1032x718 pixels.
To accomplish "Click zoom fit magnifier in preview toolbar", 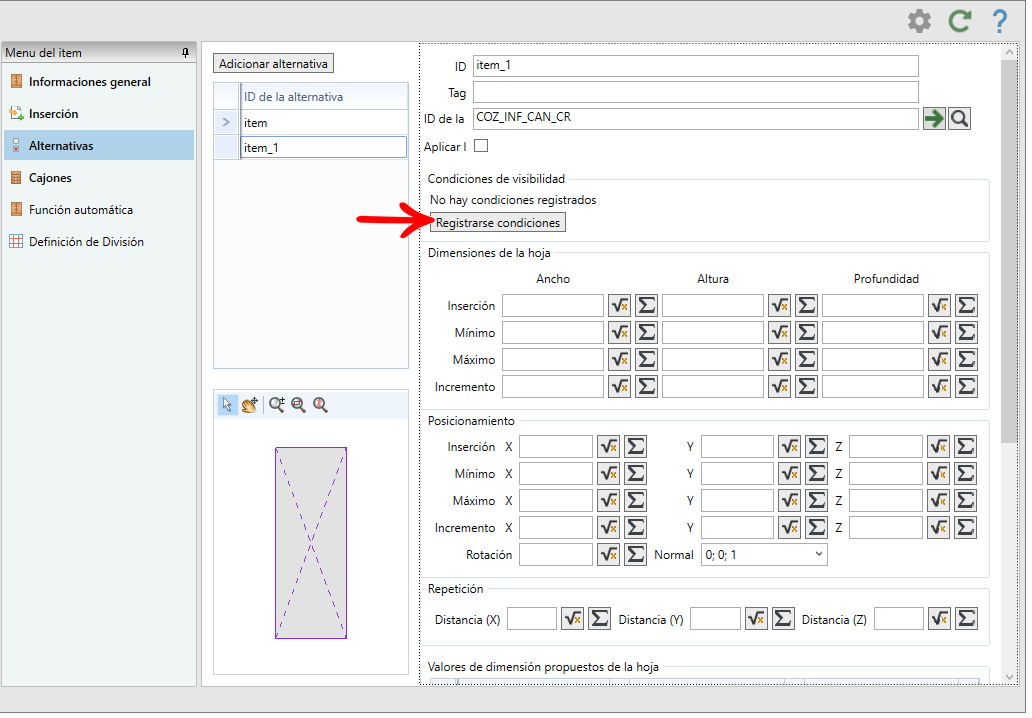I will coord(321,405).
